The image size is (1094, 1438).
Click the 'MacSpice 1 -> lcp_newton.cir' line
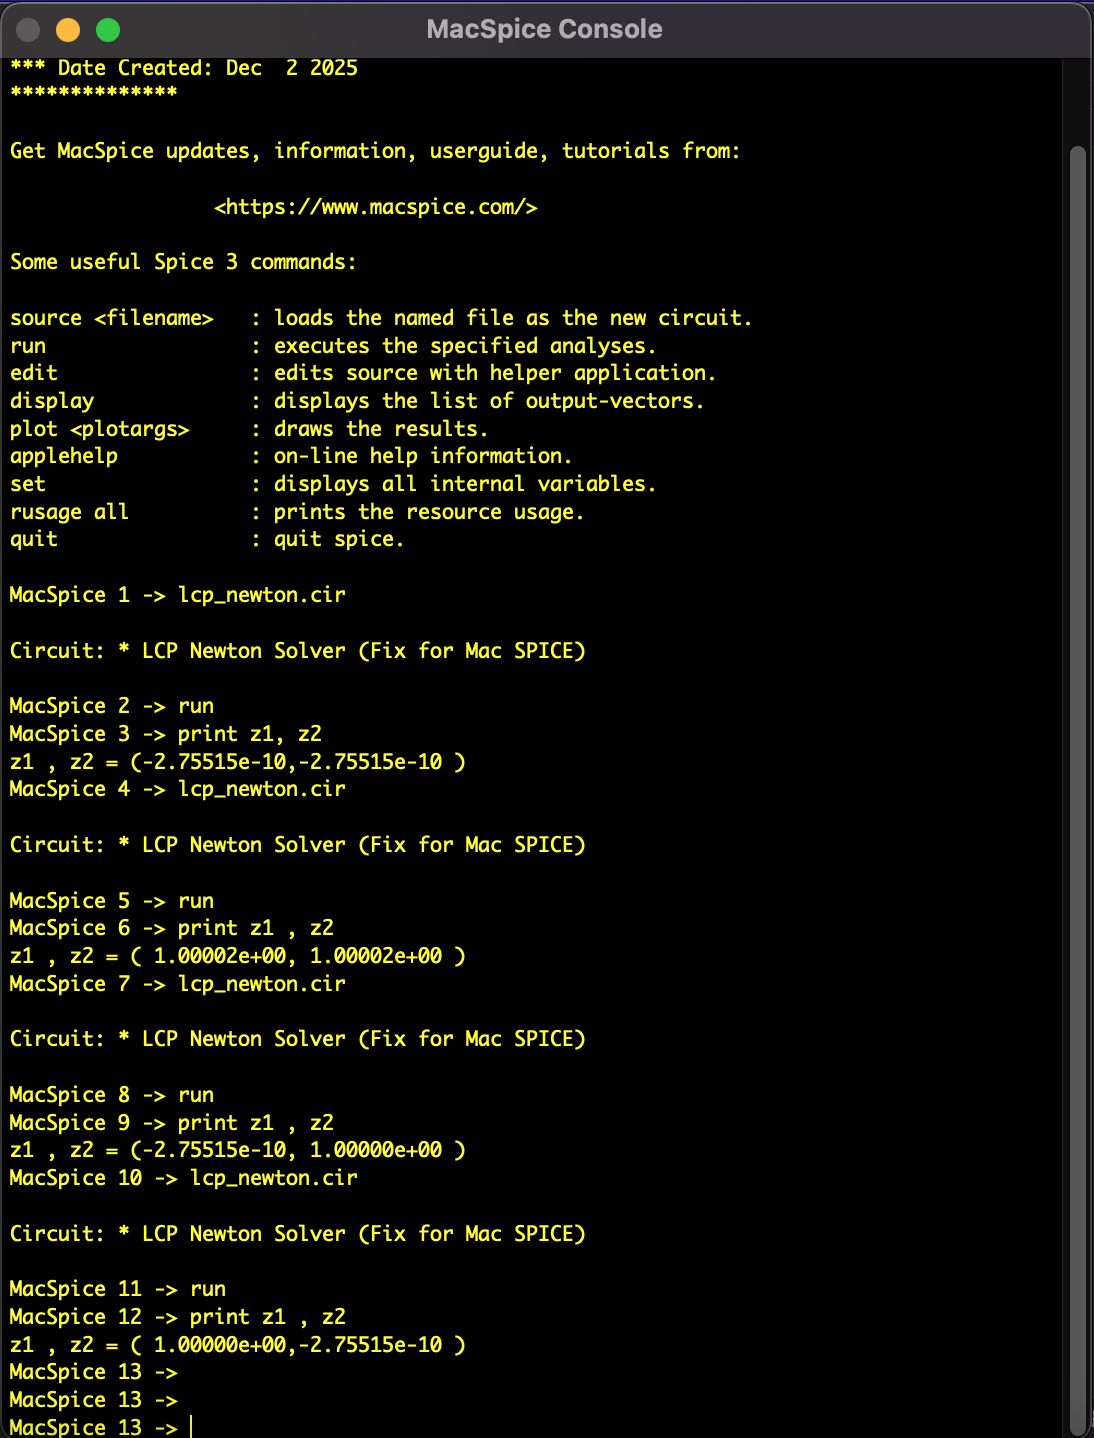tap(178, 595)
